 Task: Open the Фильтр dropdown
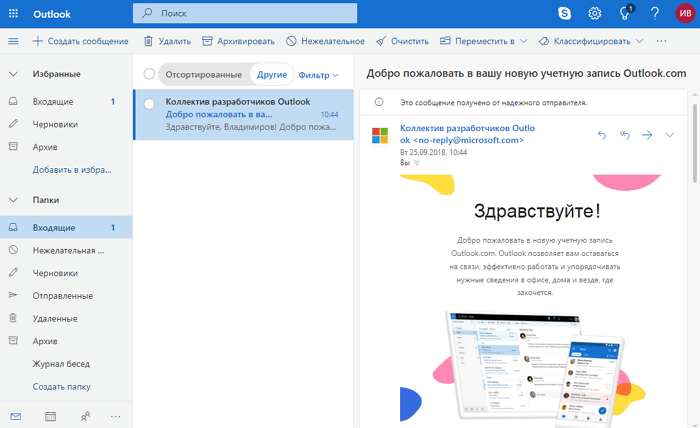tap(319, 75)
